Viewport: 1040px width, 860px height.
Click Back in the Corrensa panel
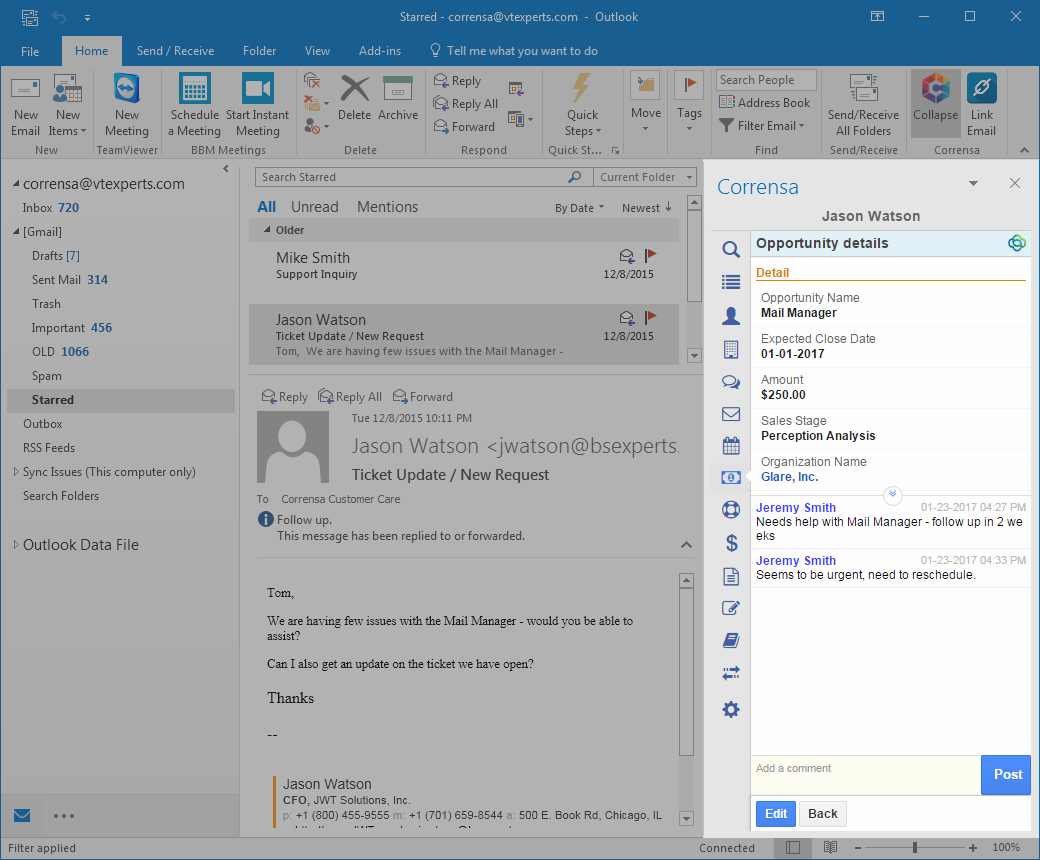[822, 814]
